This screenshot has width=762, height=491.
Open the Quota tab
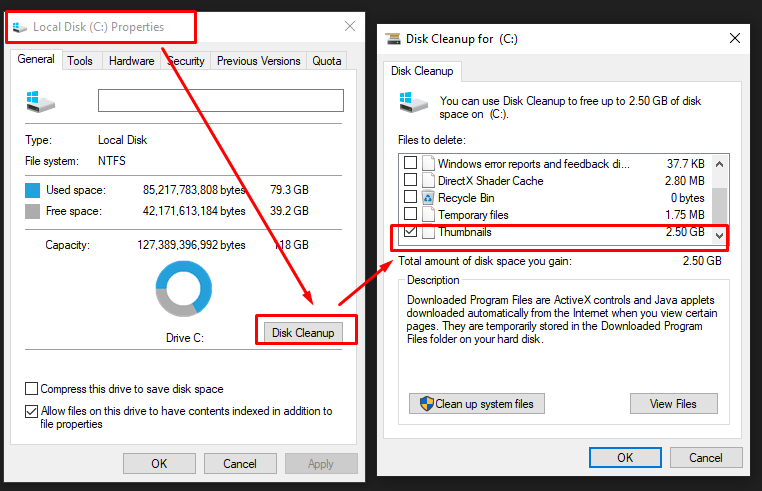click(327, 61)
